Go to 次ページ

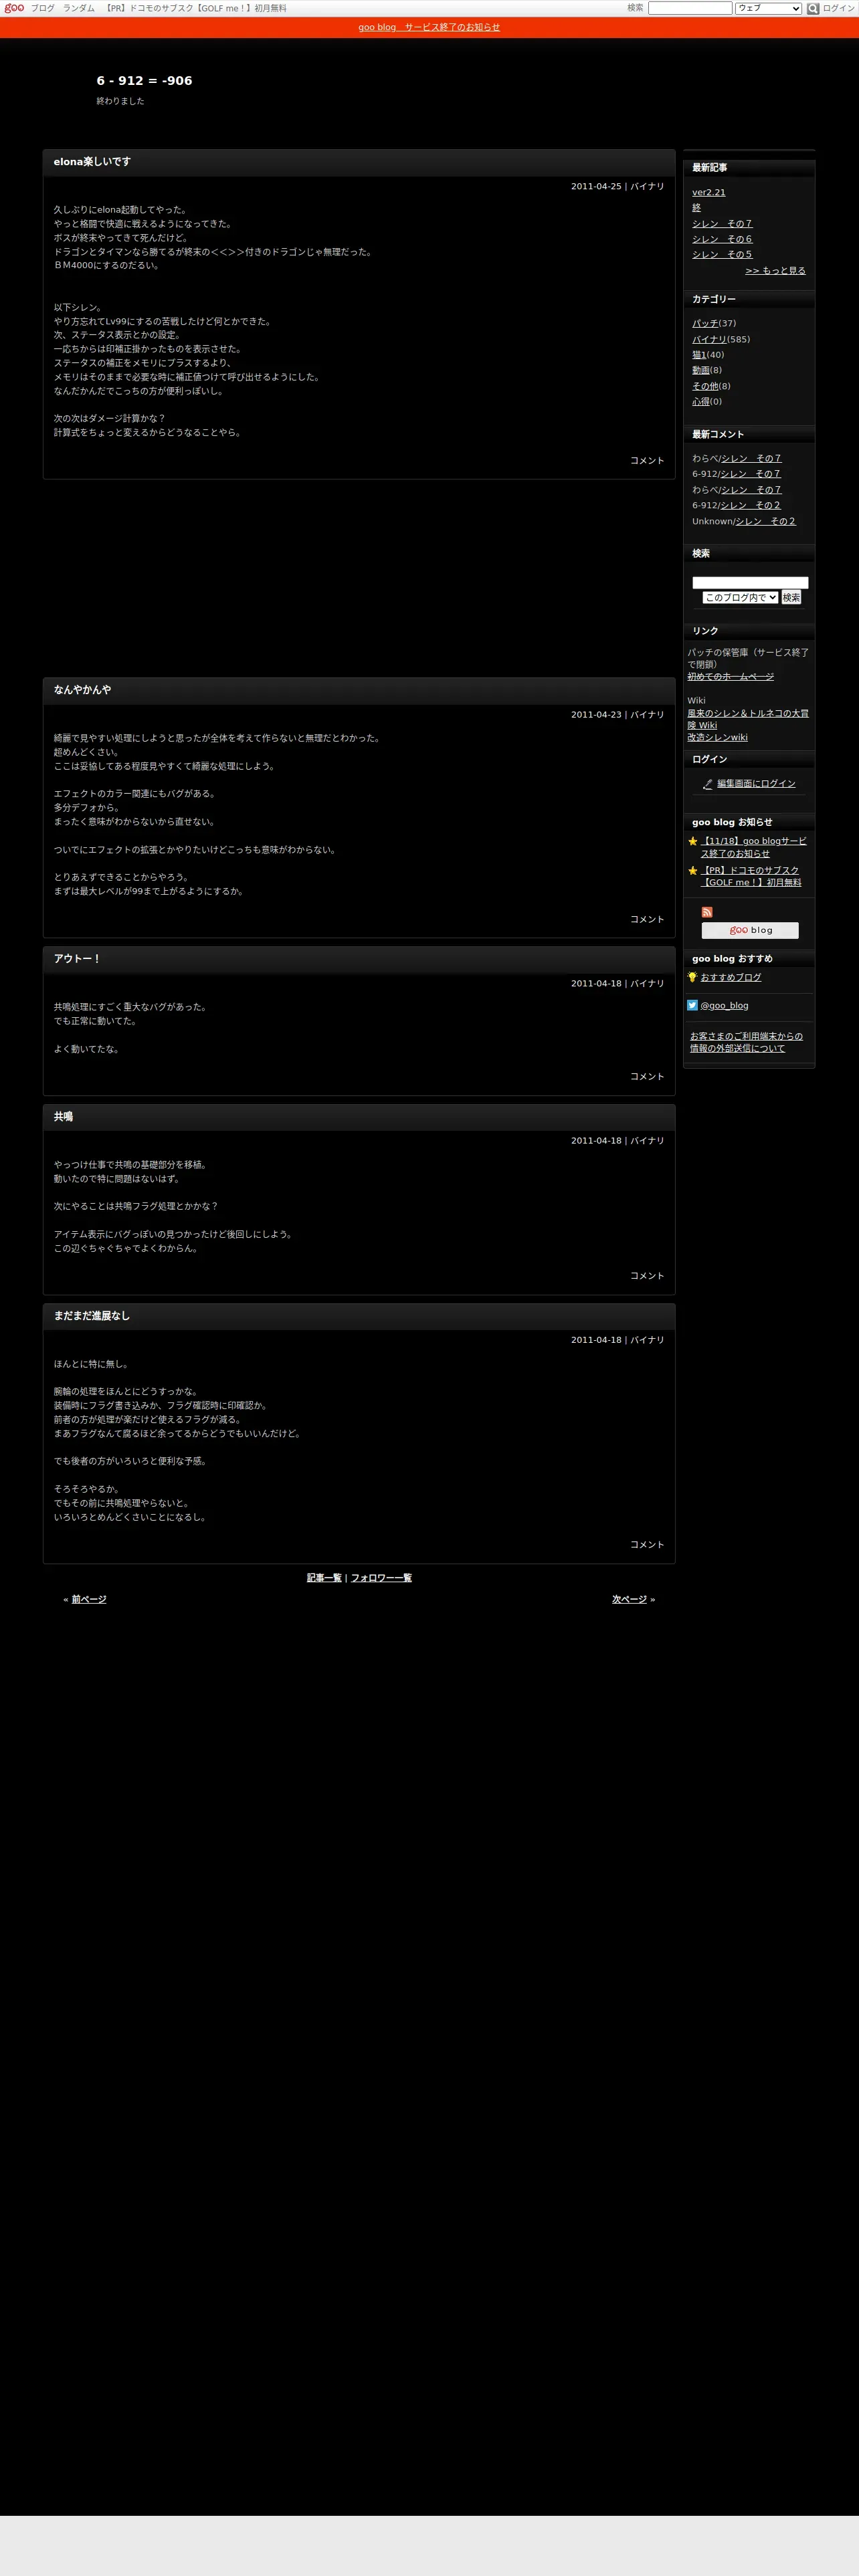[x=629, y=1600]
